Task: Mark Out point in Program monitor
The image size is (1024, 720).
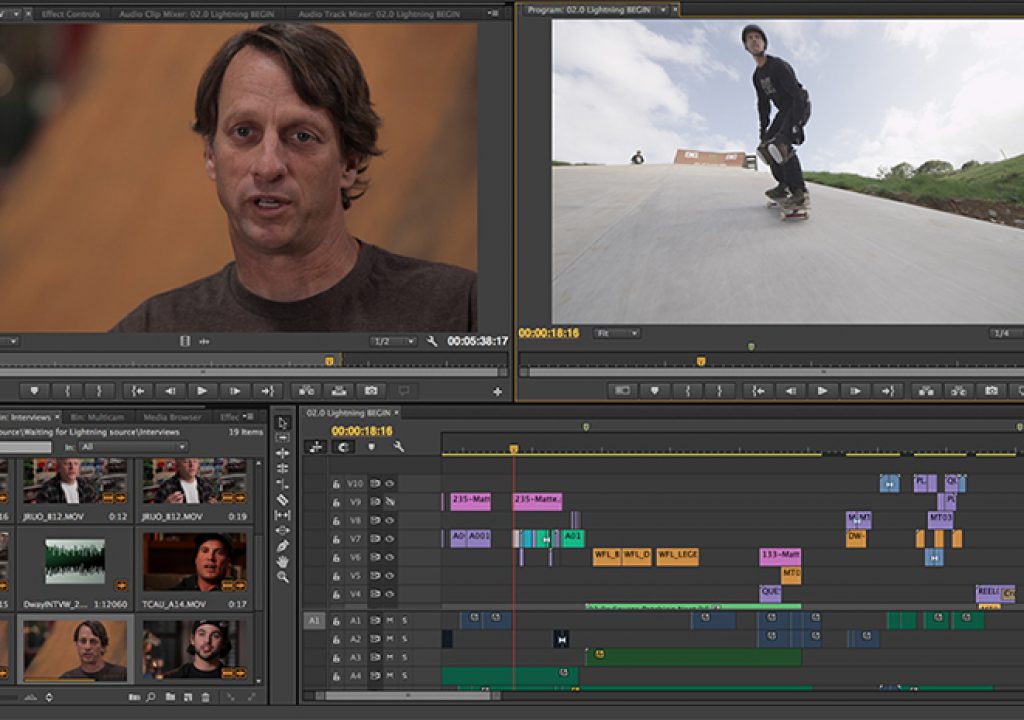Action: (x=719, y=391)
